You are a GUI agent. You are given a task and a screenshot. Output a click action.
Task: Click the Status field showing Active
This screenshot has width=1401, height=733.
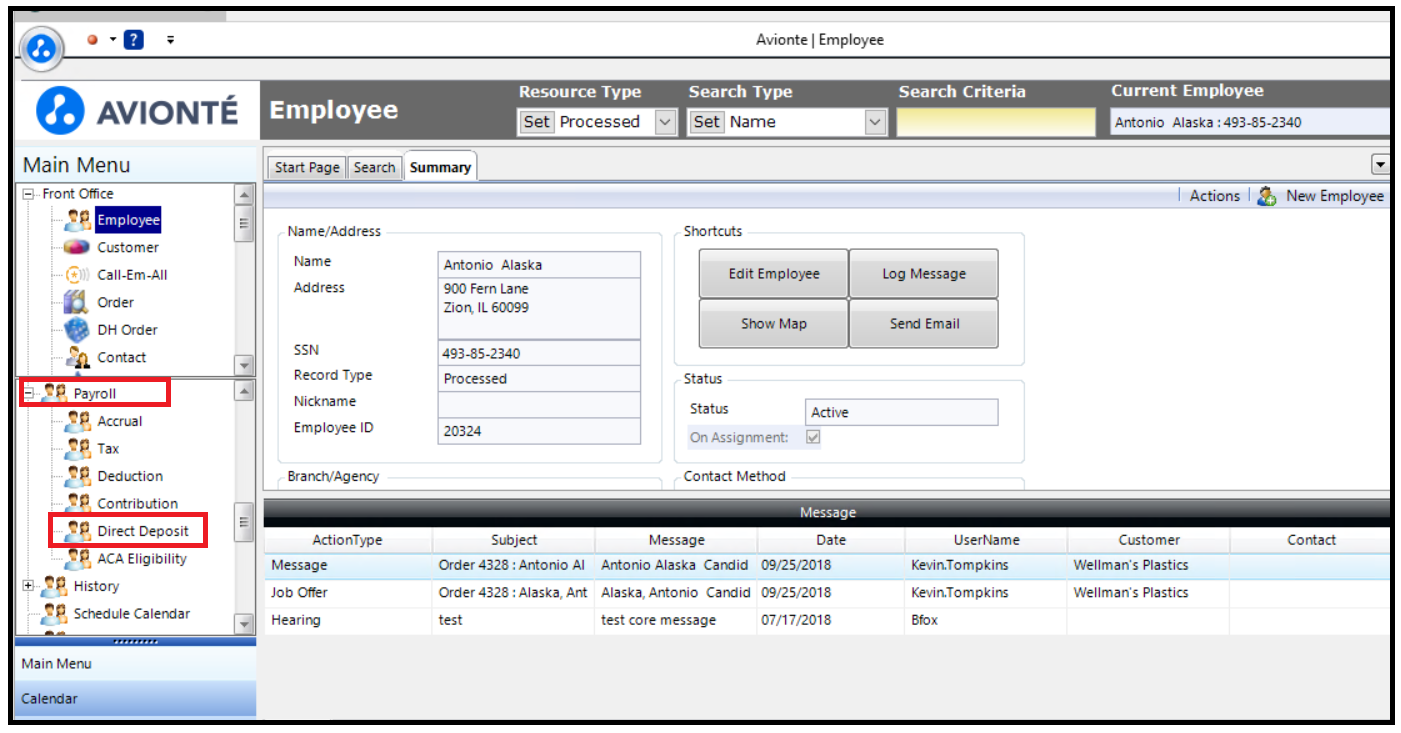(901, 412)
